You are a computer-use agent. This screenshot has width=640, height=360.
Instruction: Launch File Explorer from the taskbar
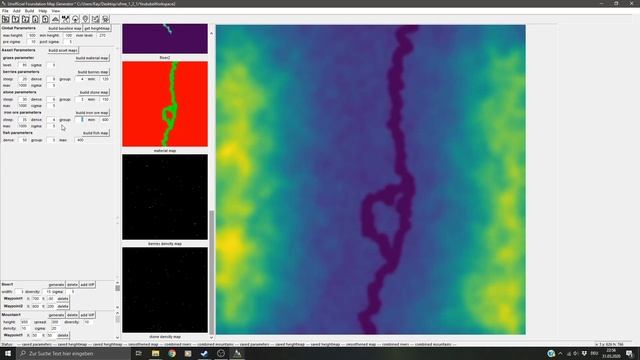click(156, 353)
